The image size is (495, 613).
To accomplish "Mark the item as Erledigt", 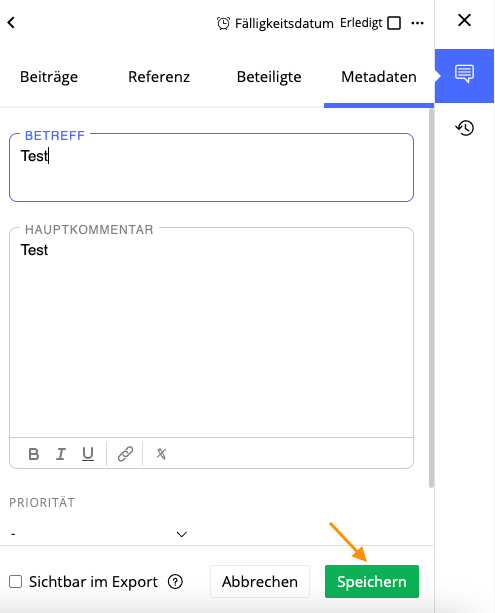I will (x=394, y=23).
